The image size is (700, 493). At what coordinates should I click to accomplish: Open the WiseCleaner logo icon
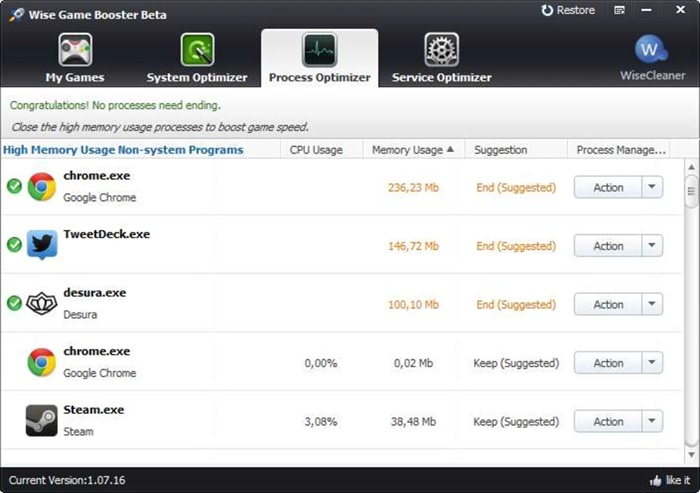tap(651, 50)
